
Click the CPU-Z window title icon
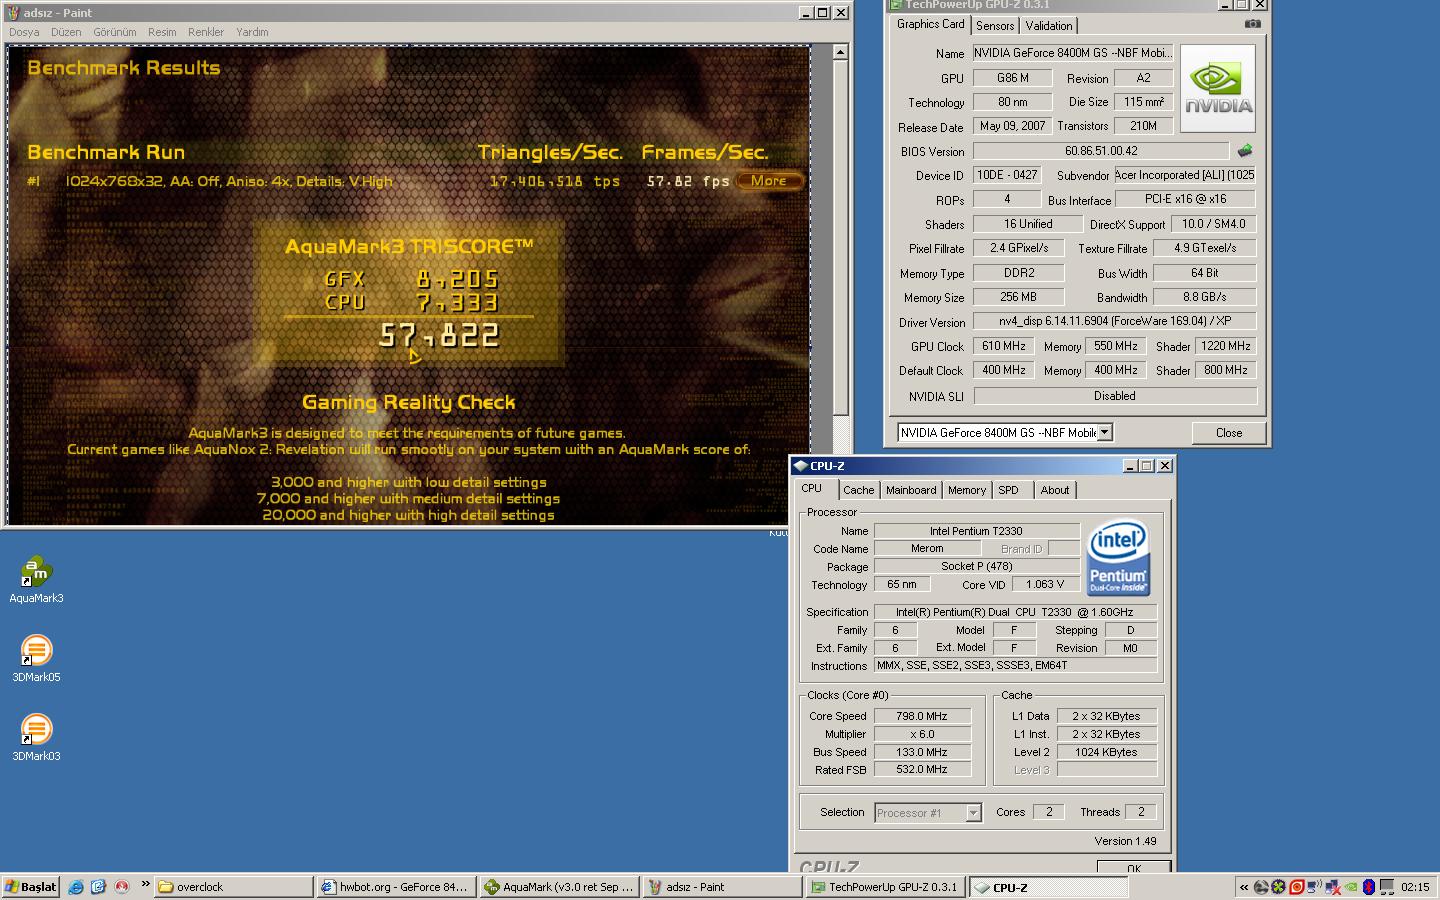click(x=800, y=465)
